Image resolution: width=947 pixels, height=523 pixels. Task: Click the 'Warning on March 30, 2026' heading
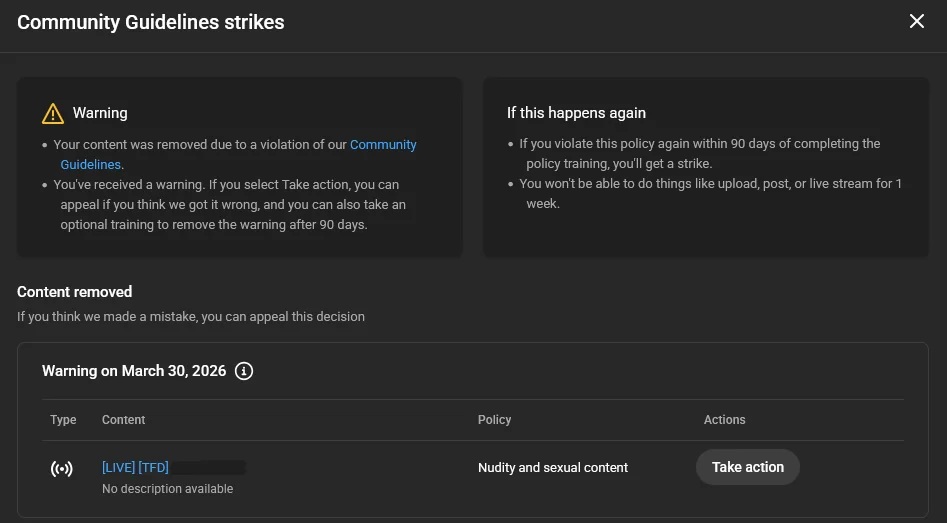(x=134, y=371)
